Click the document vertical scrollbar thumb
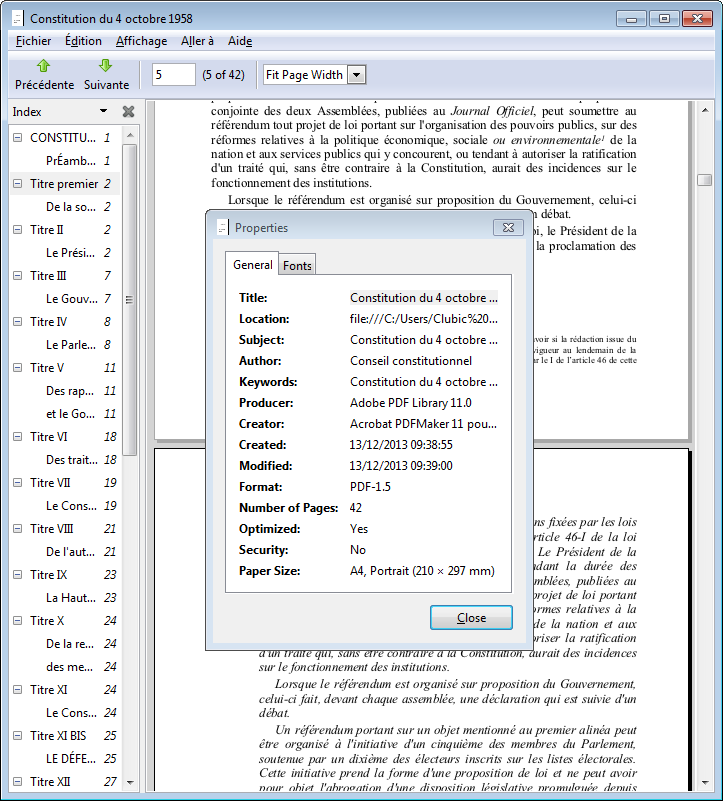 [x=705, y=180]
